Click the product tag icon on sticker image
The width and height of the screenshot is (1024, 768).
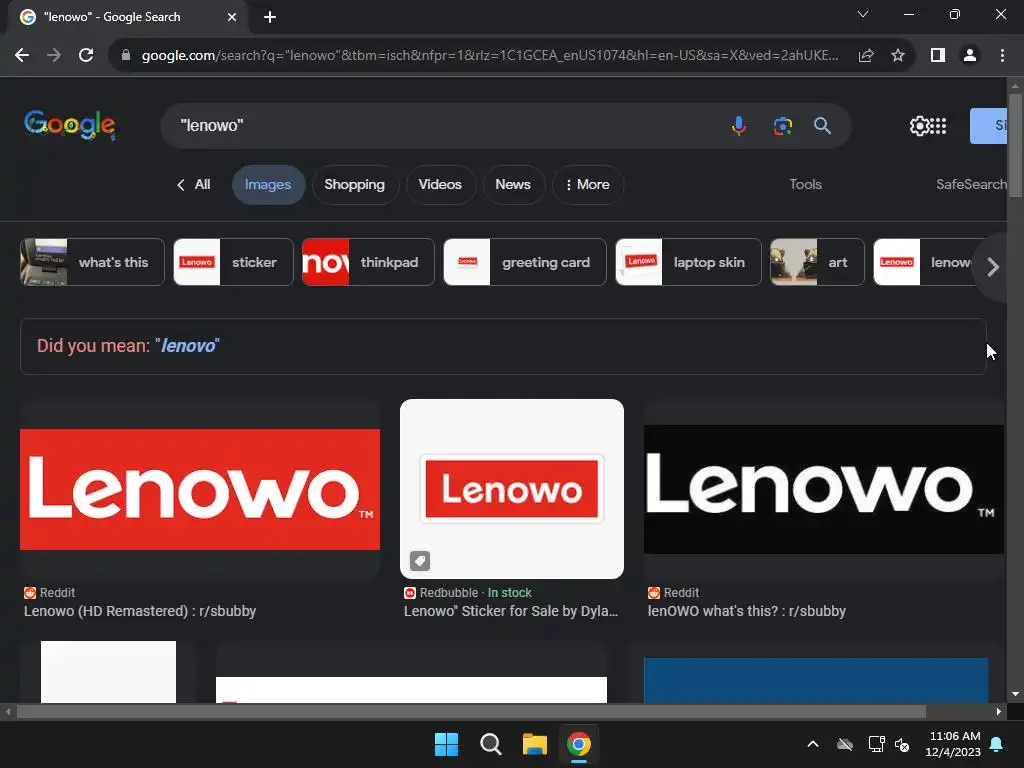420,560
